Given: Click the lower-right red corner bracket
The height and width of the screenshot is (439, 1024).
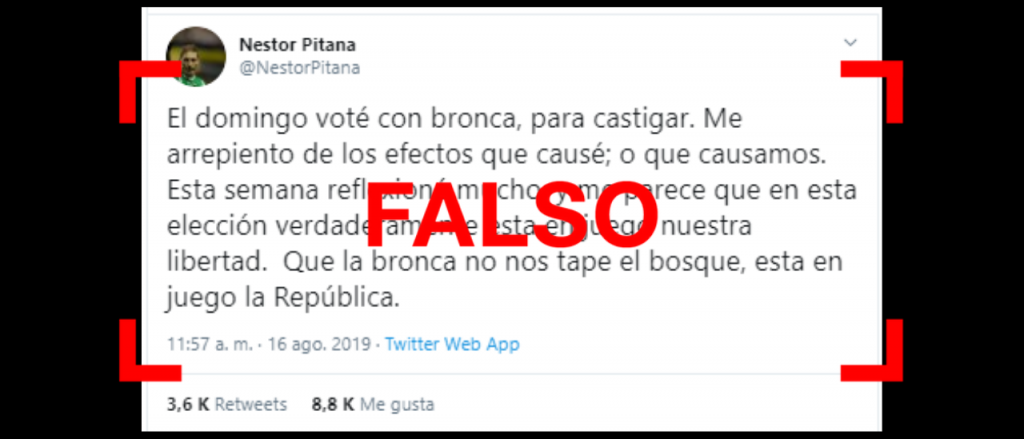Looking at the screenshot, I should click(x=871, y=350).
